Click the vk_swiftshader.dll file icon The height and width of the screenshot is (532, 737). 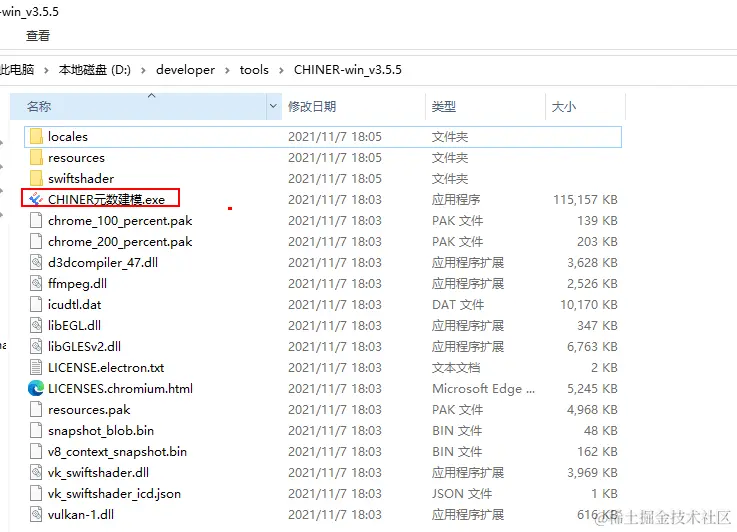(x=36, y=472)
